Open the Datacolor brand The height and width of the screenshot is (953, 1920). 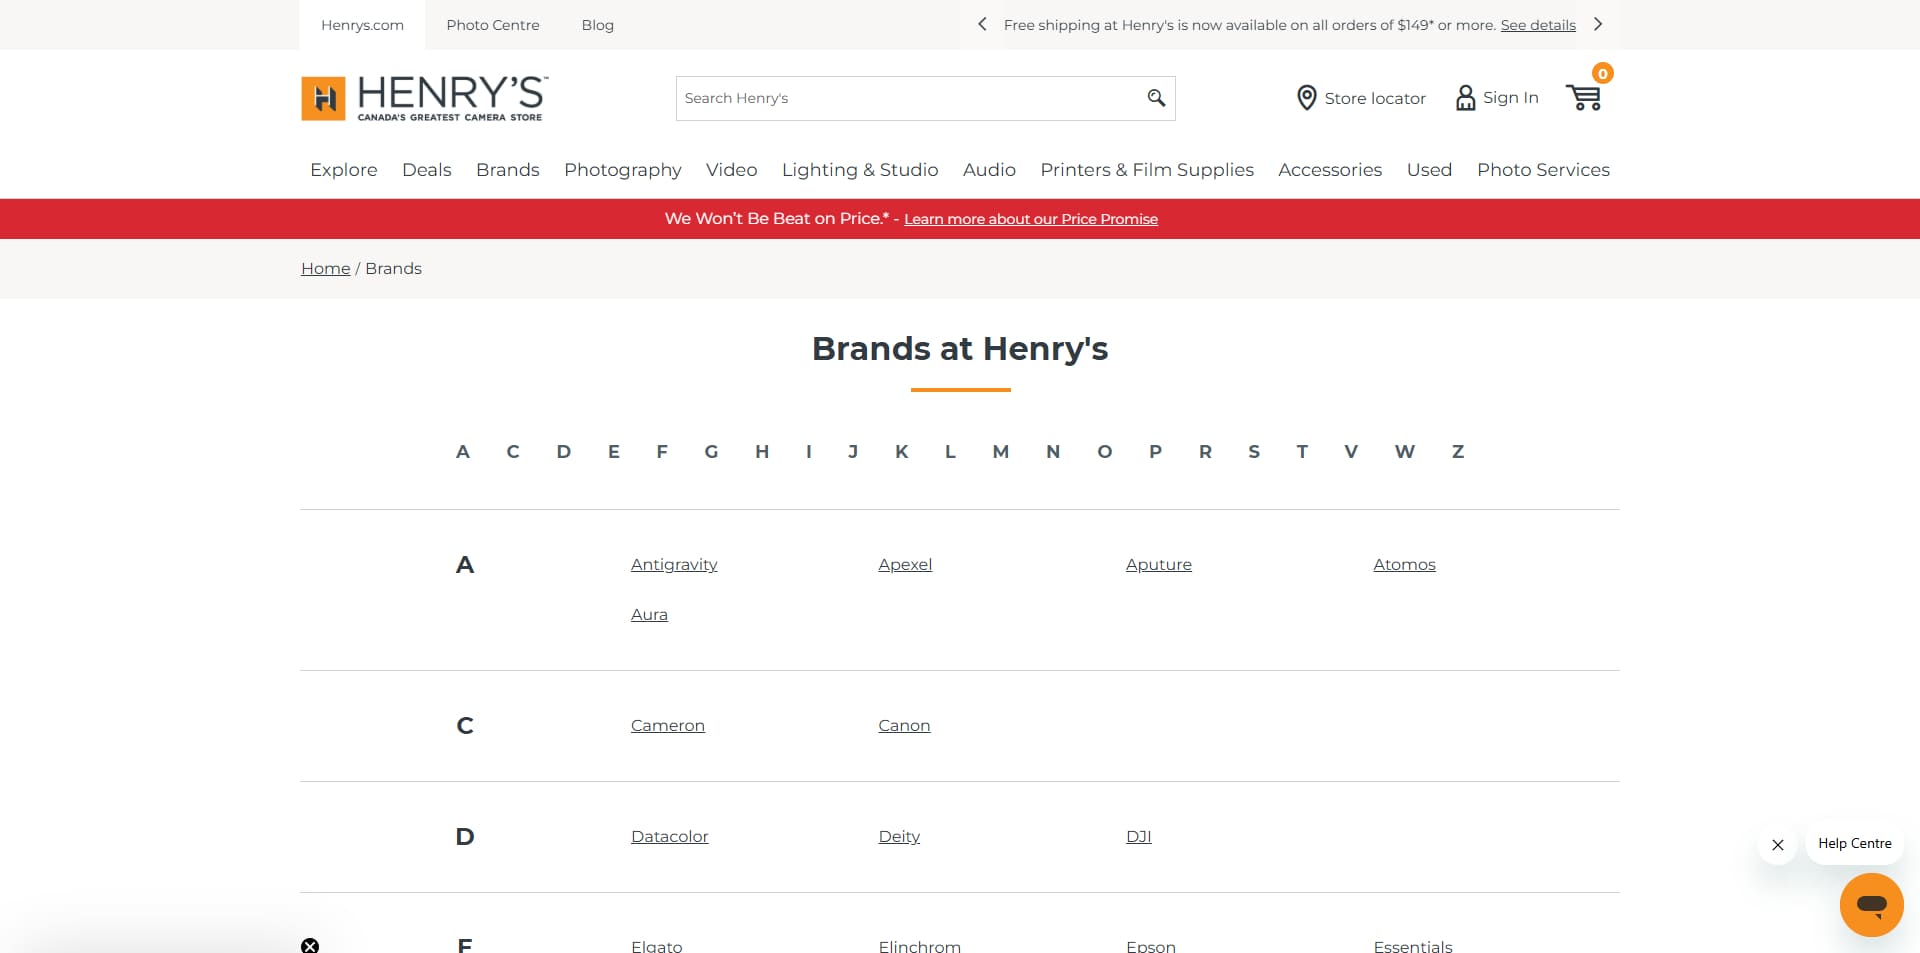pyautogui.click(x=670, y=837)
